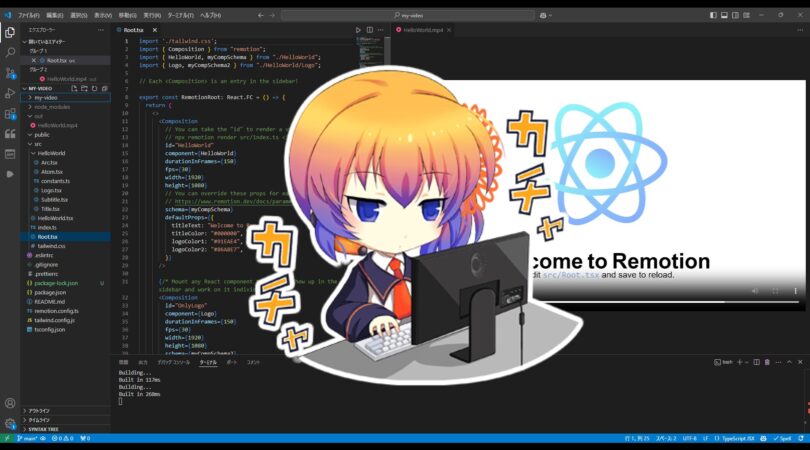Expand the SYNTAX TREE section
Image resolution: width=810 pixels, height=450 pixels.
(66, 429)
